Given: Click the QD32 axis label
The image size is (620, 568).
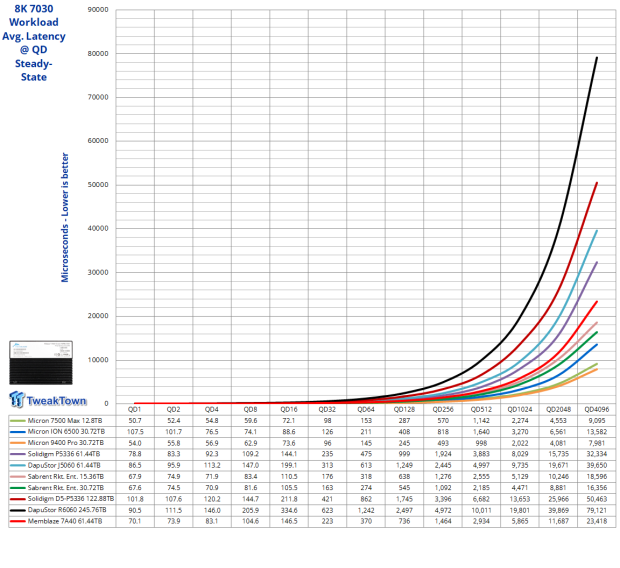Looking at the screenshot, I should tap(327, 409).
